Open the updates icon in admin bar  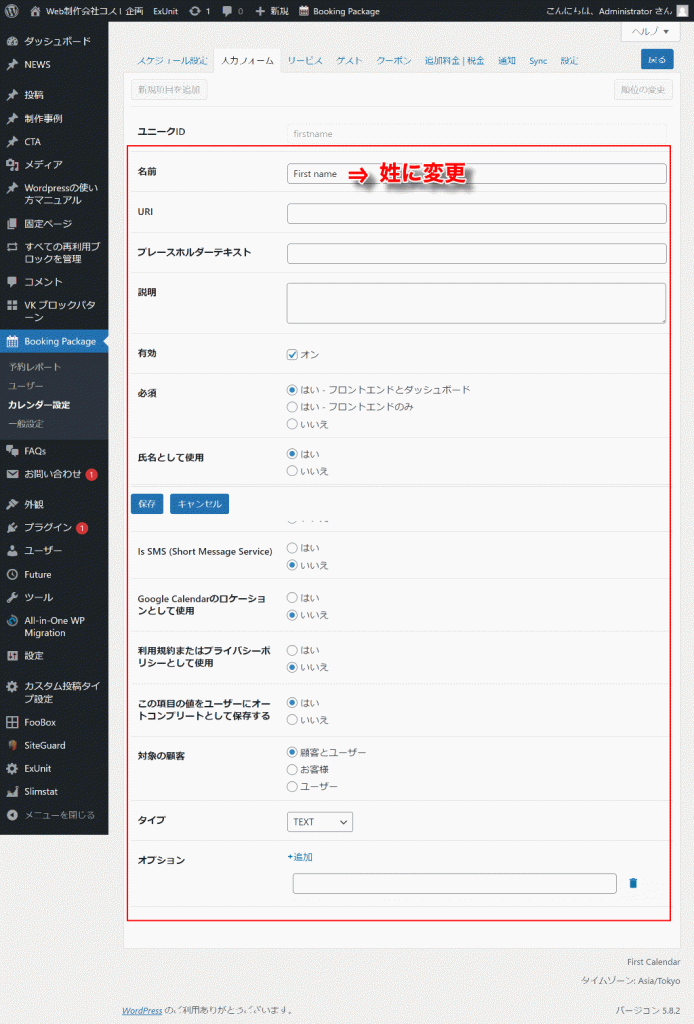tap(194, 11)
